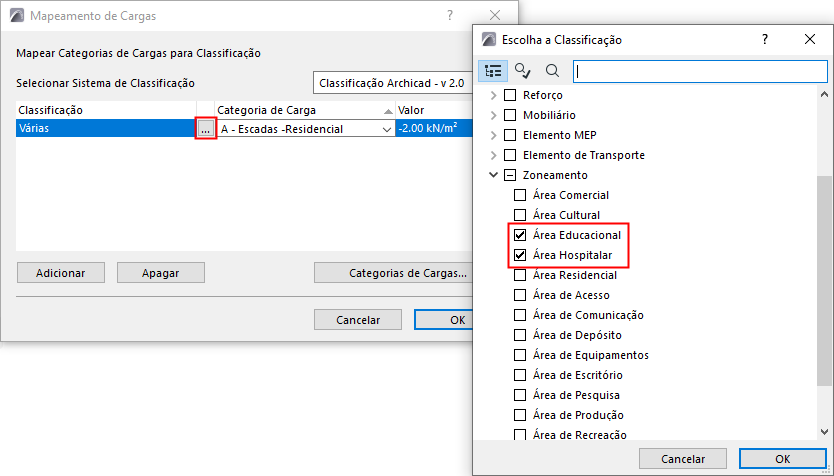Enable Área Residencial checkbox

pos(520,275)
